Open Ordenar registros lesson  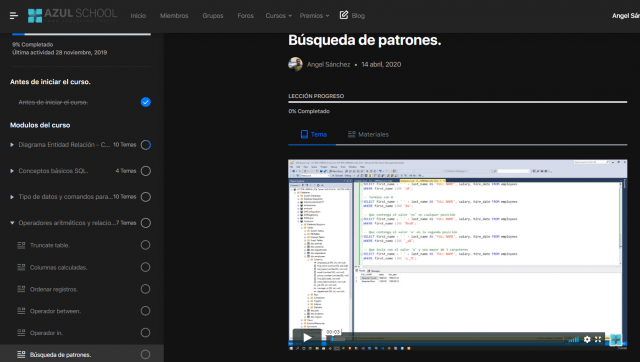click(54, 289)
